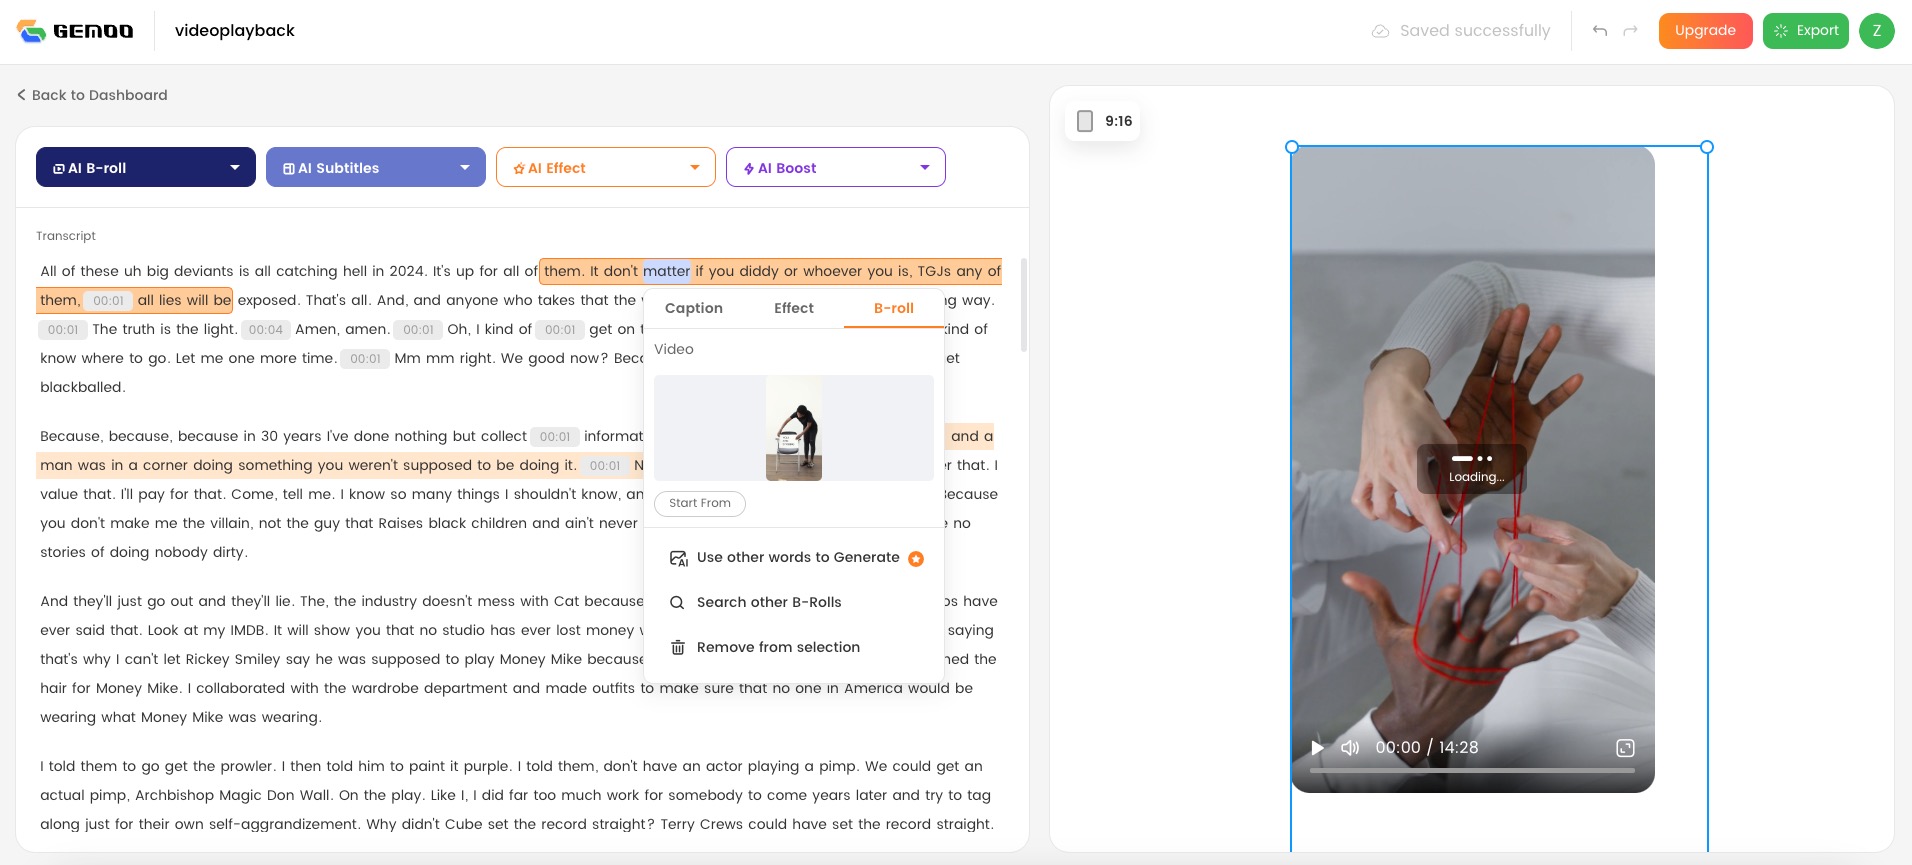
Task: Click the Saved successfully status text
Action: (1475, 31)
